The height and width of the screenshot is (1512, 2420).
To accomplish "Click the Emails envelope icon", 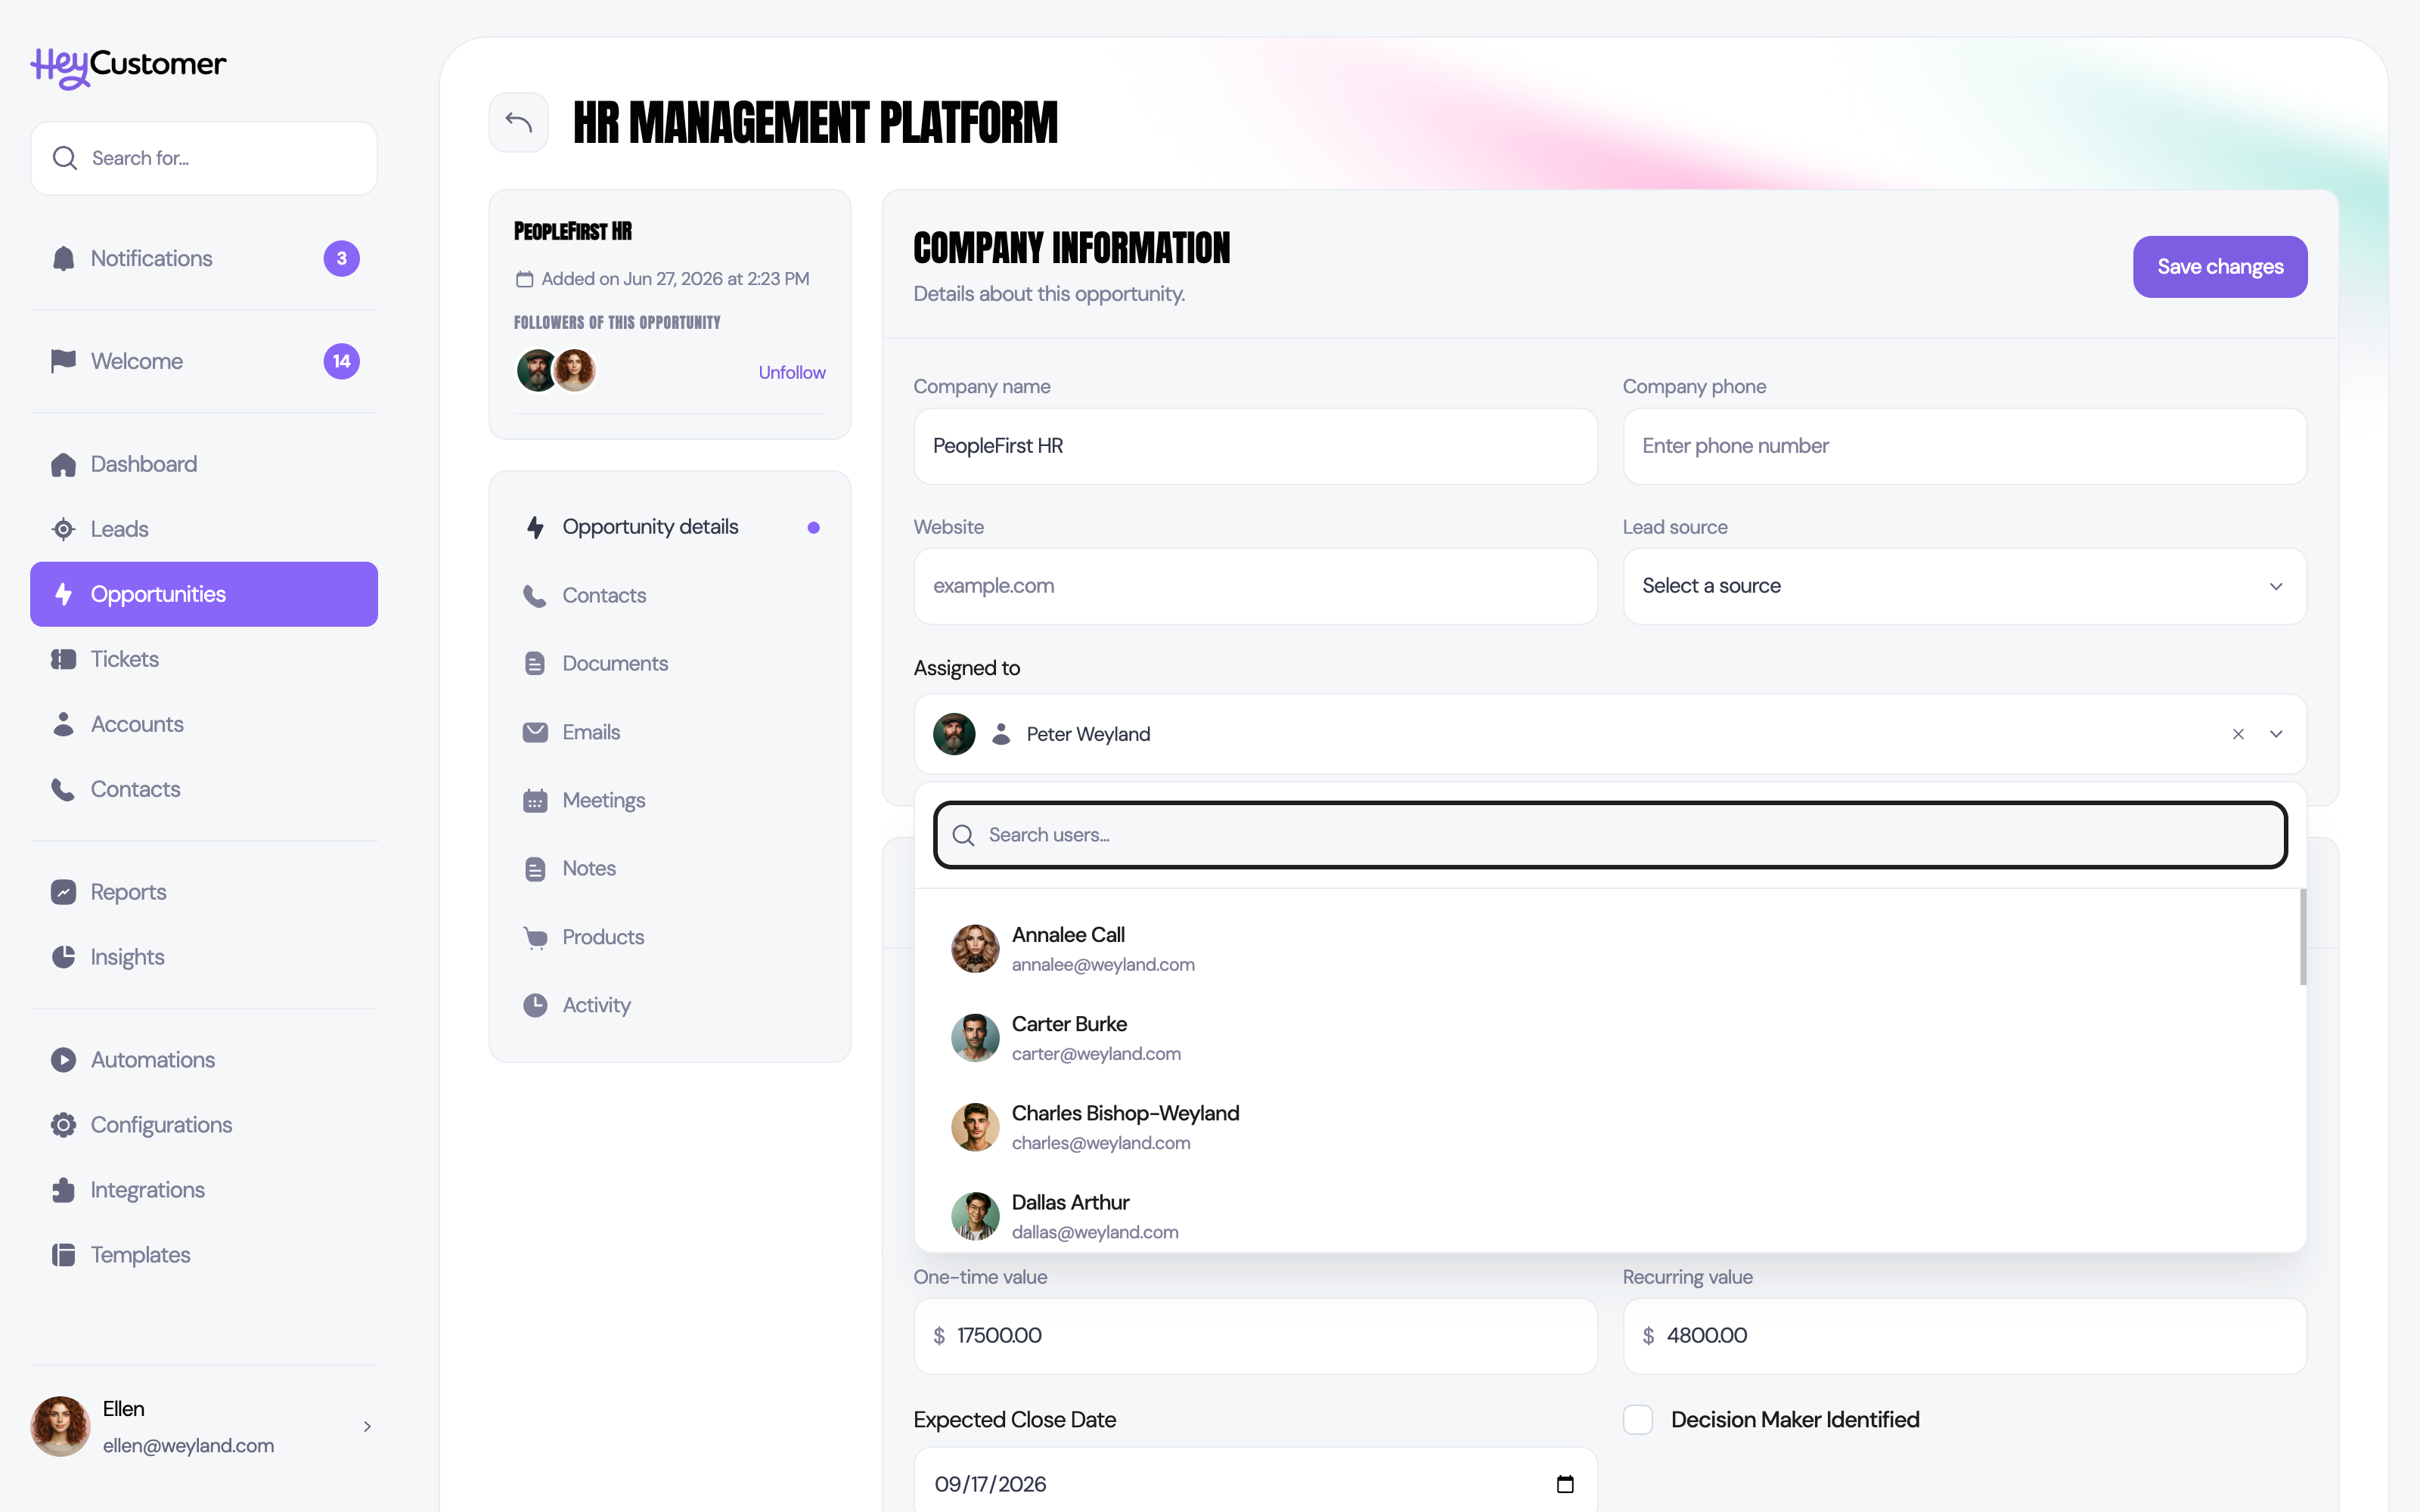I will coord(535,732).
